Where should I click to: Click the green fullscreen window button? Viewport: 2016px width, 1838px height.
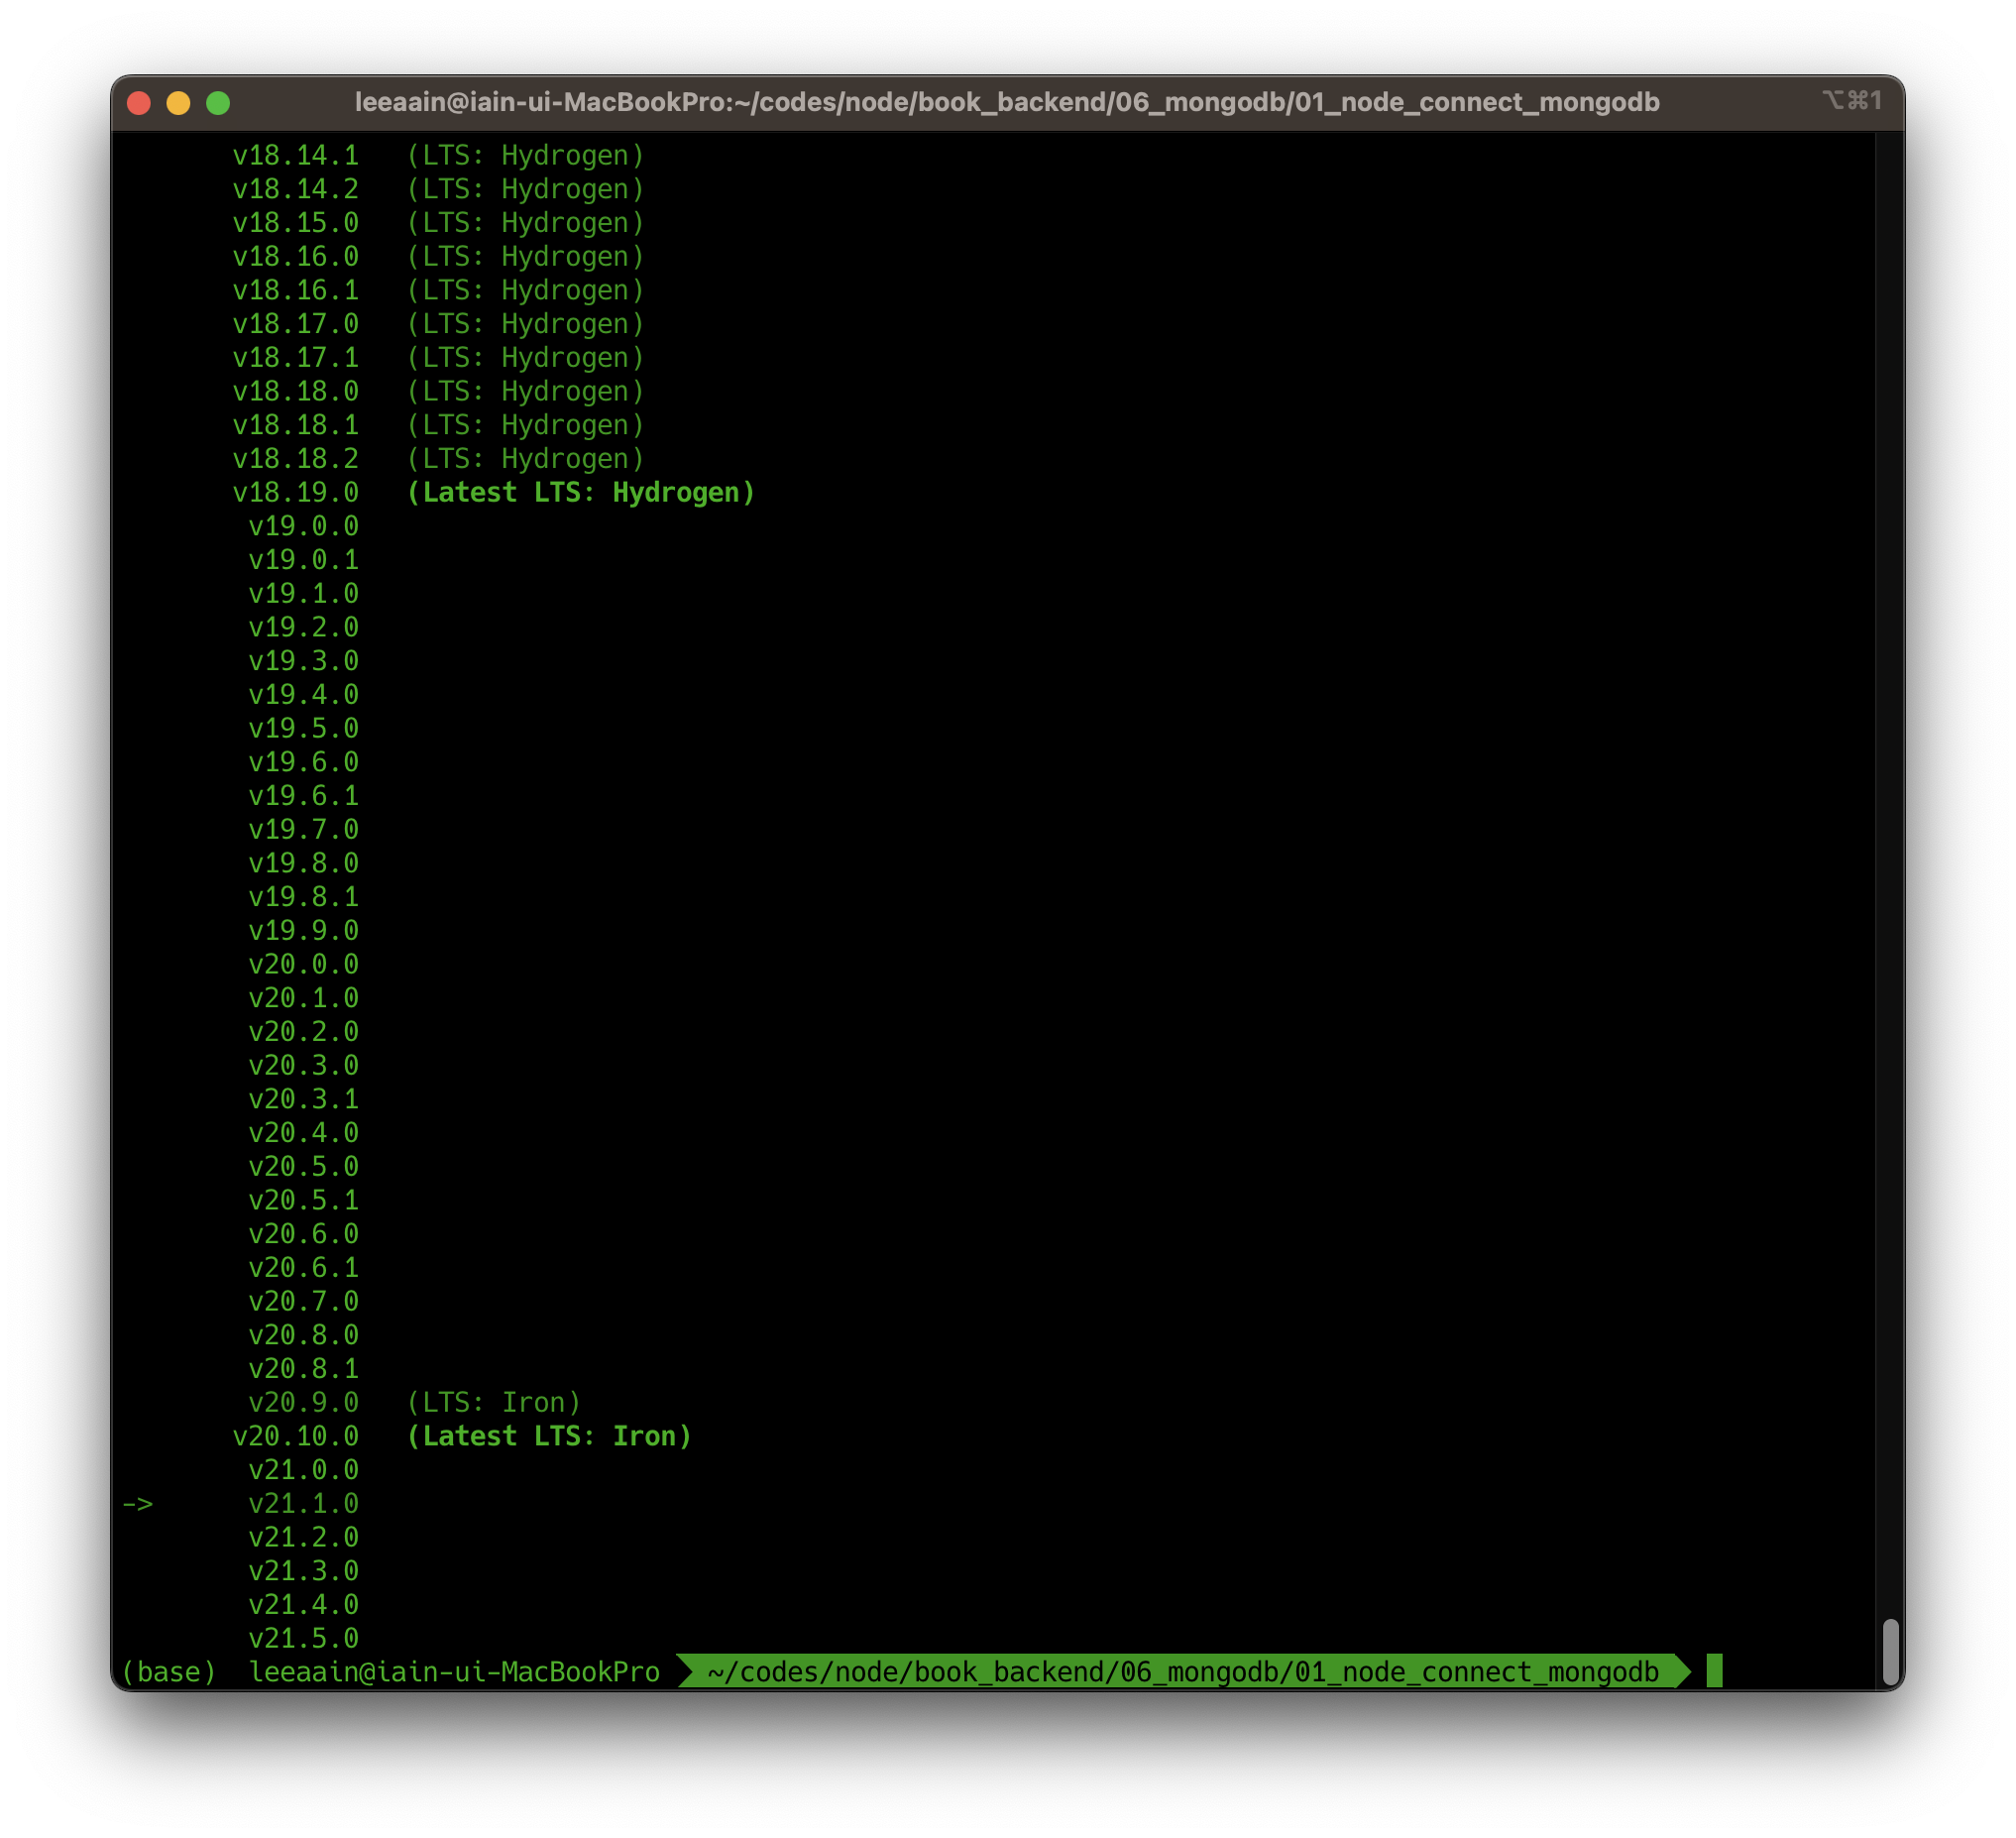pyautogui.click(x=218, y=103)
